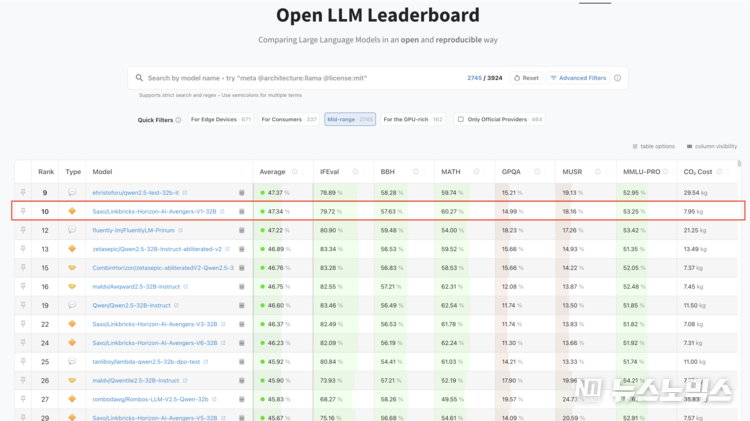
Task: Show the BBH column info icon
Action: pos(416,172)
